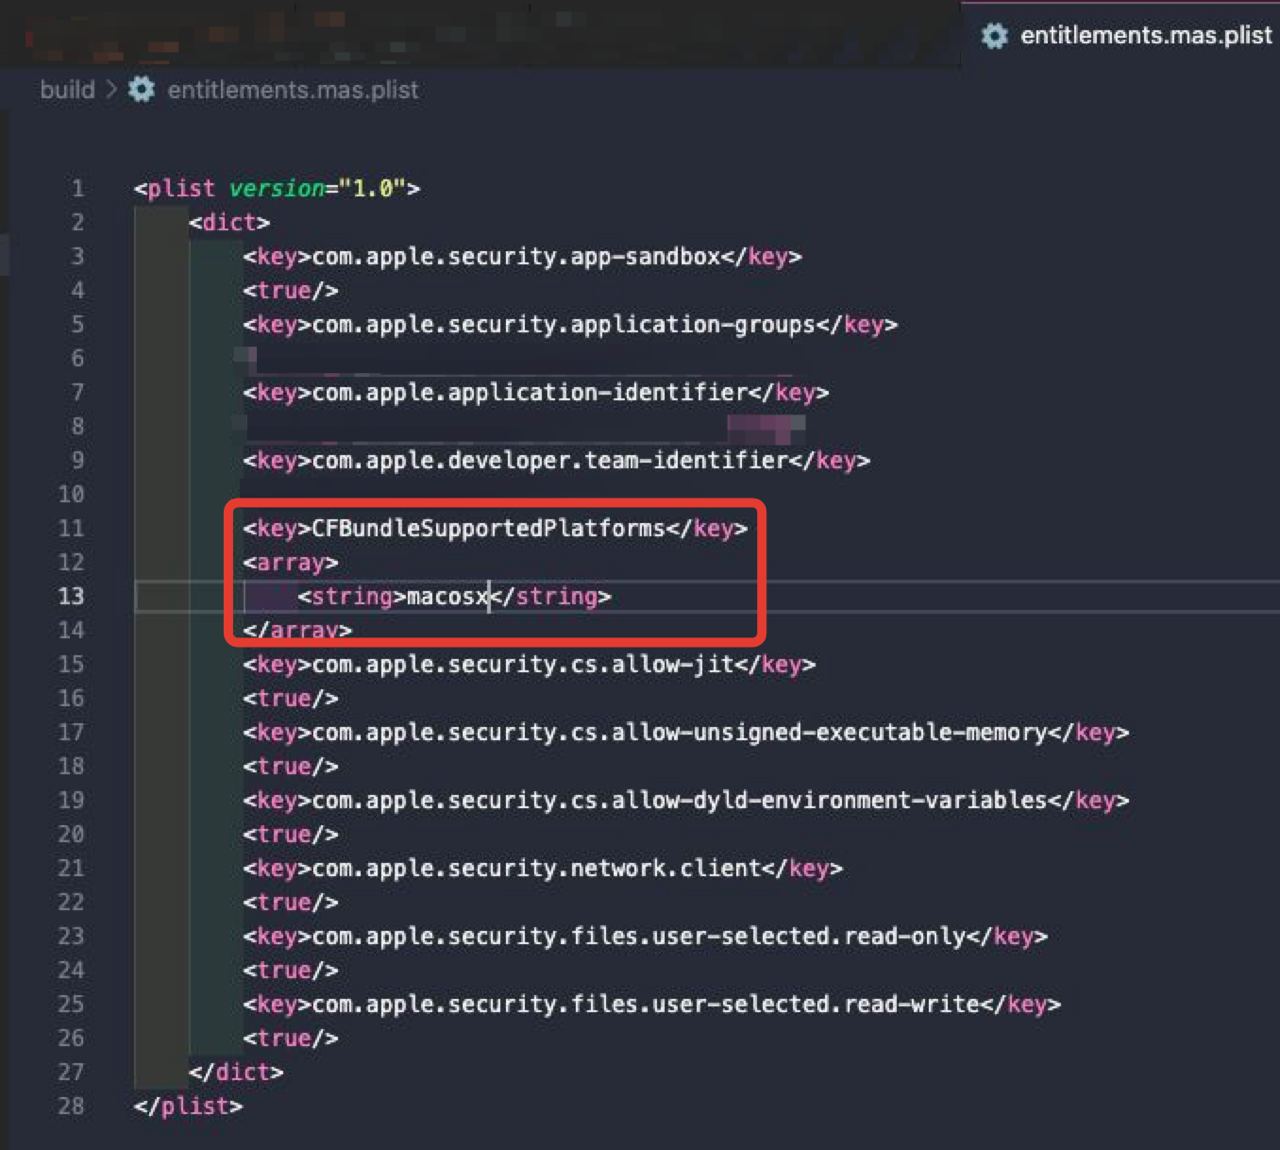Click the entitlements.mas.plist breadcrumb label
The width and height of the screenshot is (1280, 1150).
[x=293, y=90]
